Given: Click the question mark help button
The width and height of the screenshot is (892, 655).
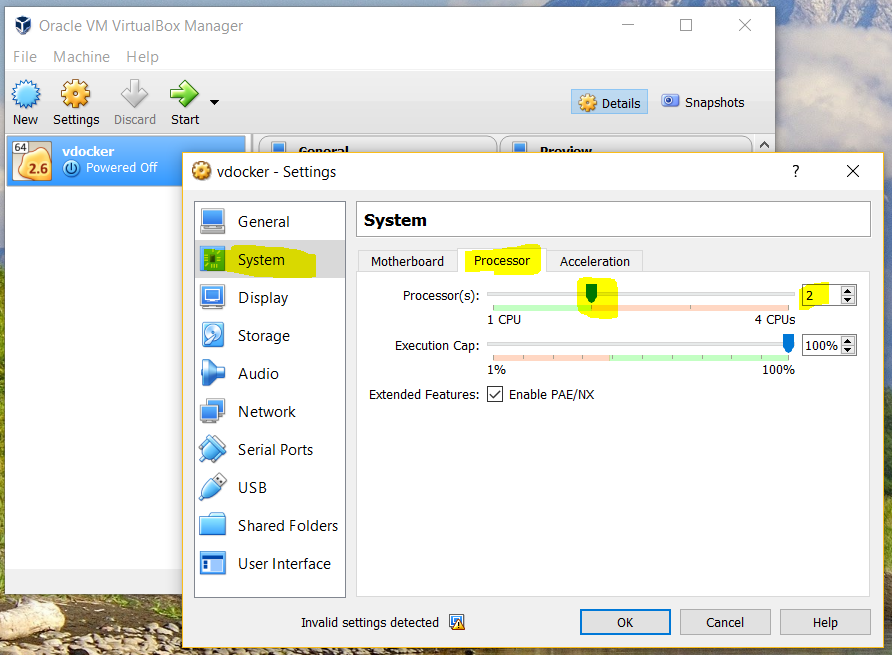Looking at the screenshot, I should 795,171.
